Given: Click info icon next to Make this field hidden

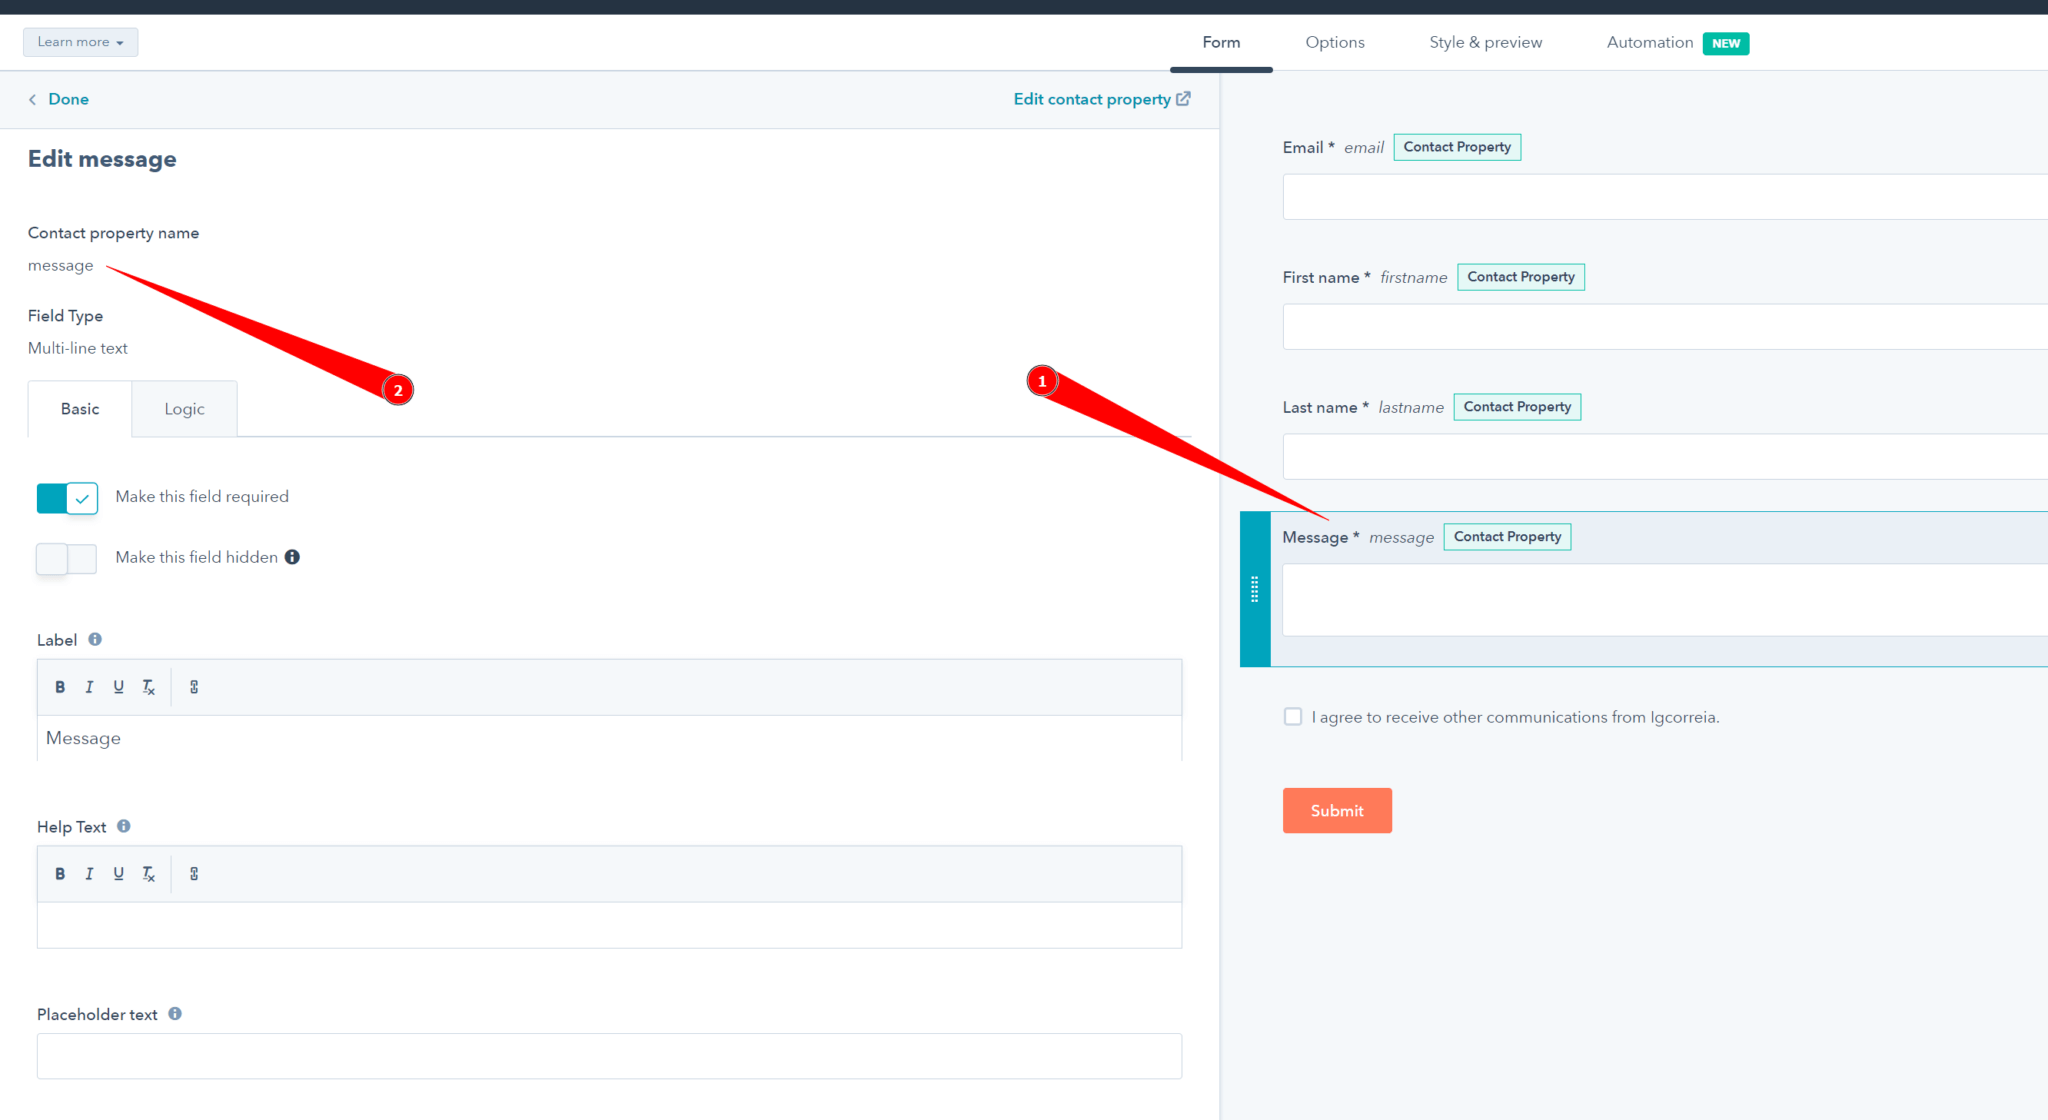Looking at the screenshot, I should (292, 557).
